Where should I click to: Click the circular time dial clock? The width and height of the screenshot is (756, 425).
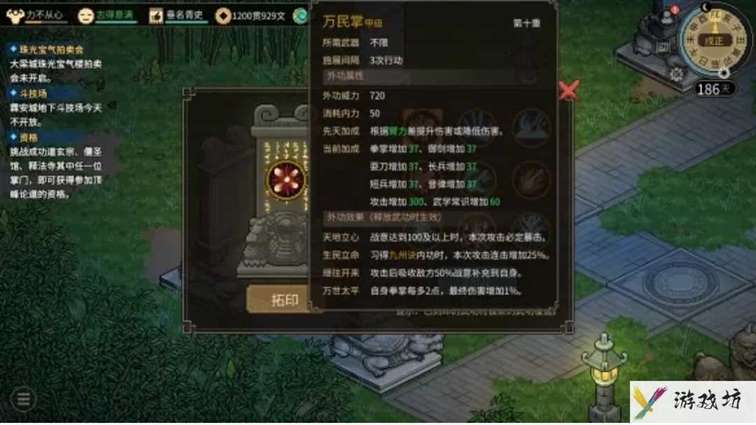click(715, 41)
